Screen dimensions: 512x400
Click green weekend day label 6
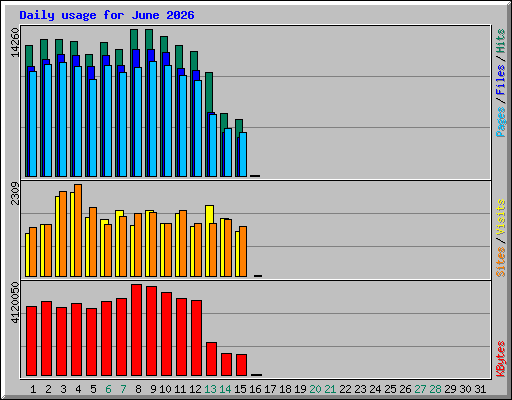(x=108, y=389)
